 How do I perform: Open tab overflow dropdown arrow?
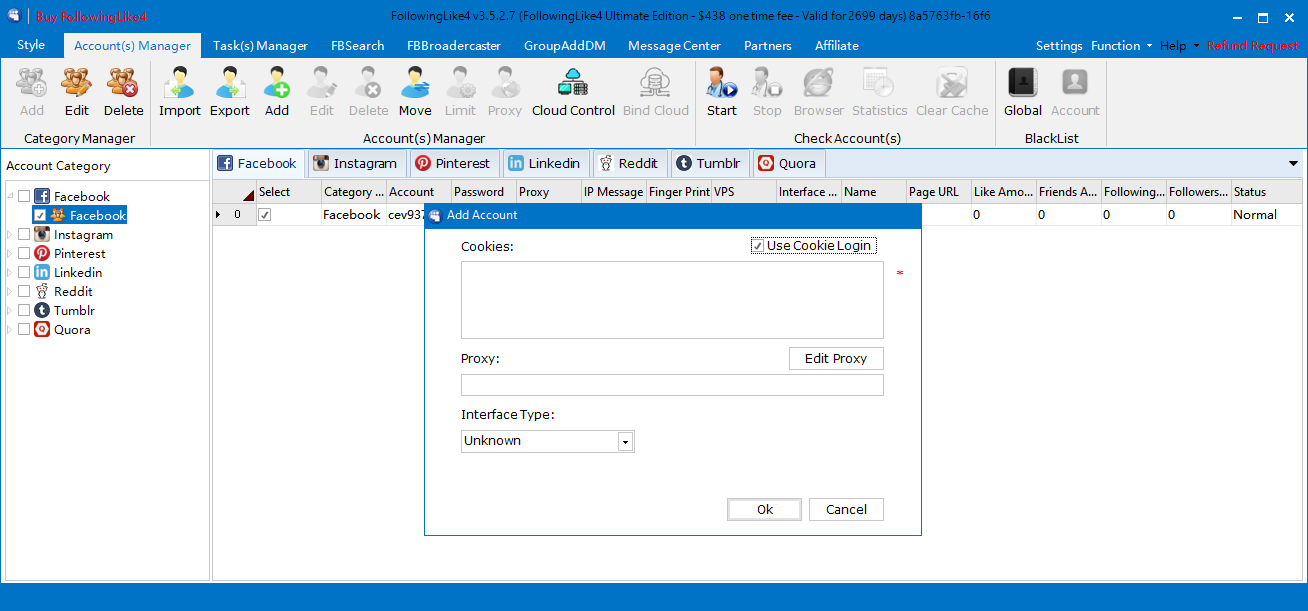click(1294, 164)
